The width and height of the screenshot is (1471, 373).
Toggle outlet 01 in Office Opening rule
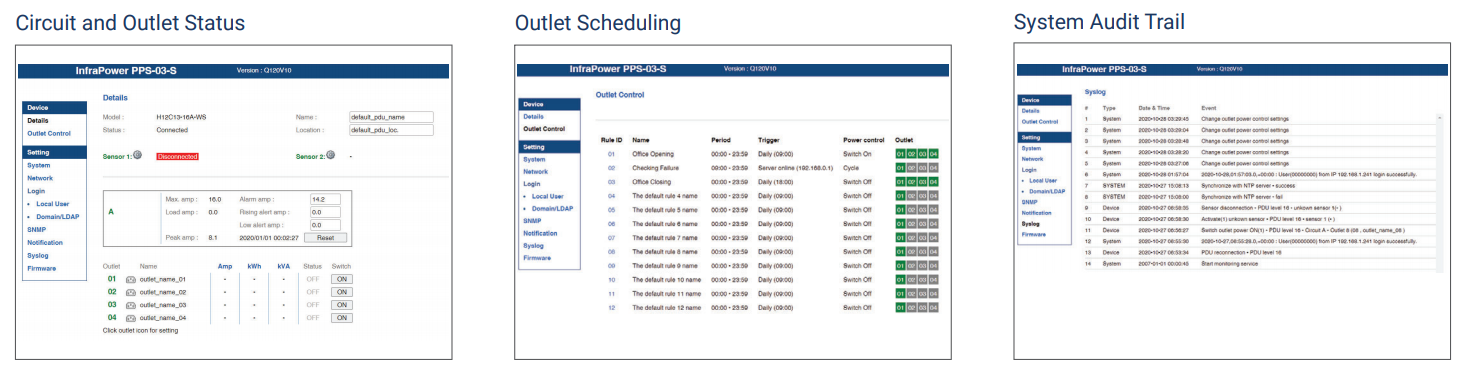[901, 154]
